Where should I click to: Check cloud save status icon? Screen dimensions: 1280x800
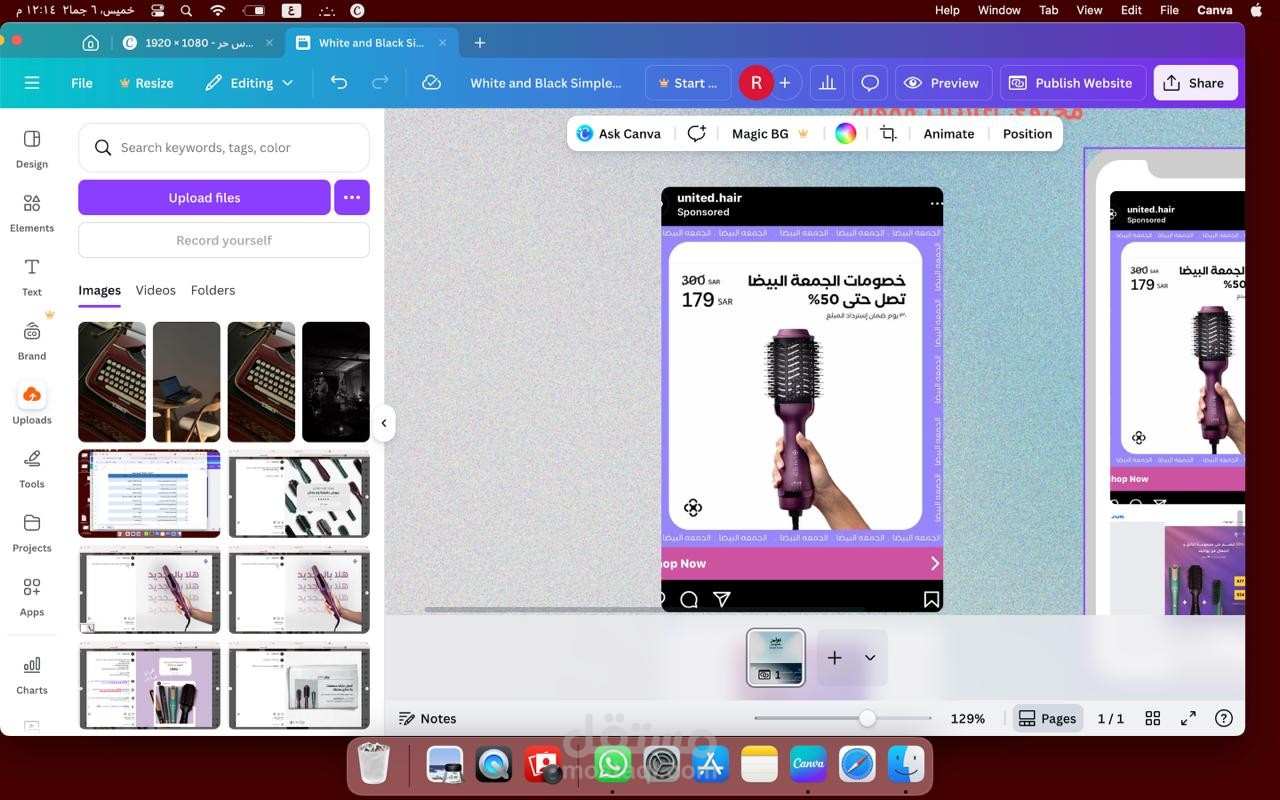431,83
